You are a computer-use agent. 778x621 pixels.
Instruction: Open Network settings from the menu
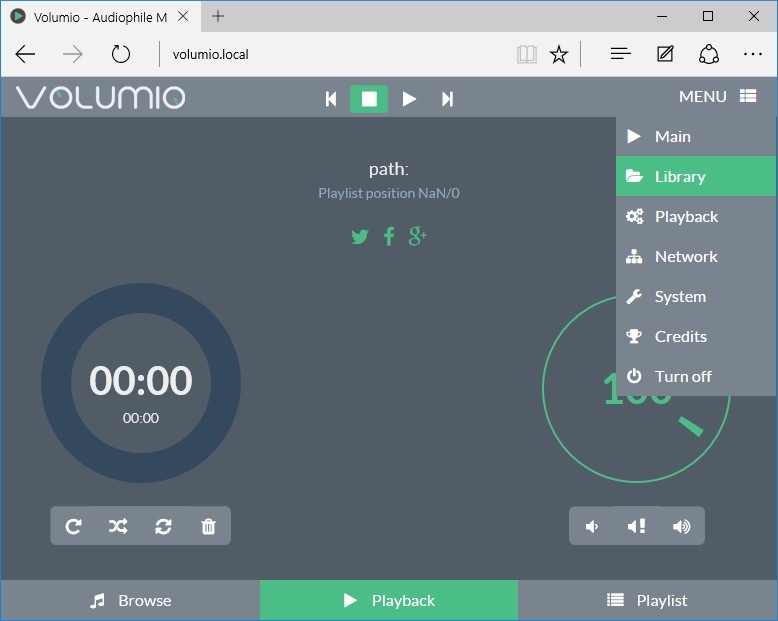click(x=697, y=256)
